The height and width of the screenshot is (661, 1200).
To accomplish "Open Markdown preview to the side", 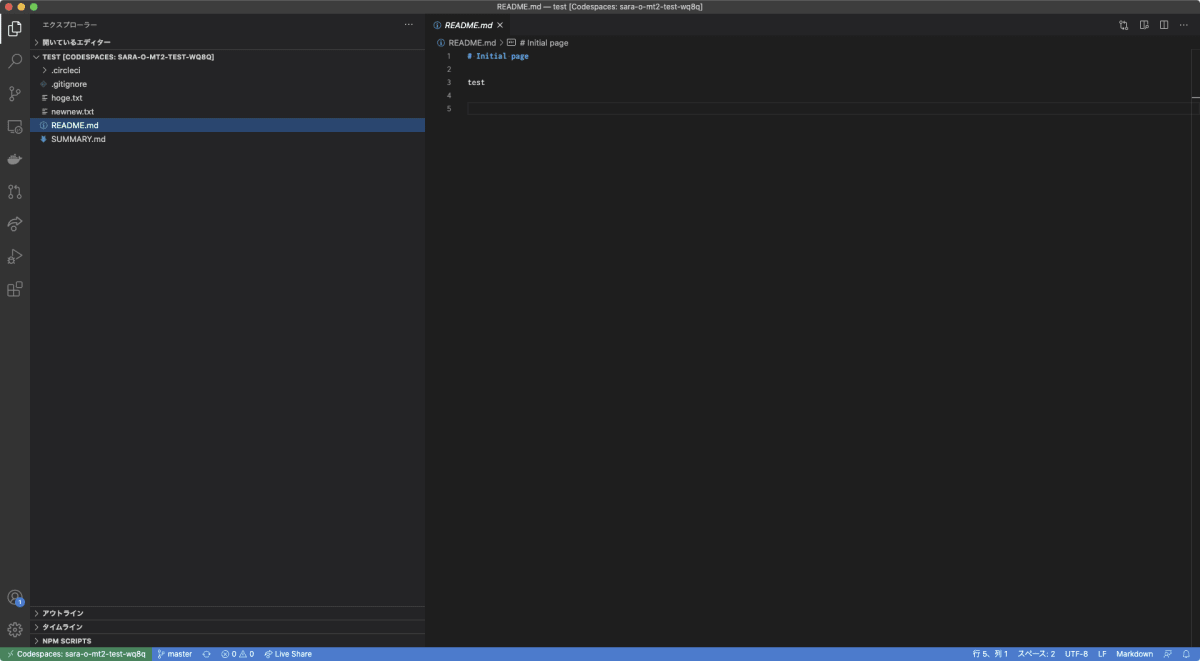I will [1144, 25].
